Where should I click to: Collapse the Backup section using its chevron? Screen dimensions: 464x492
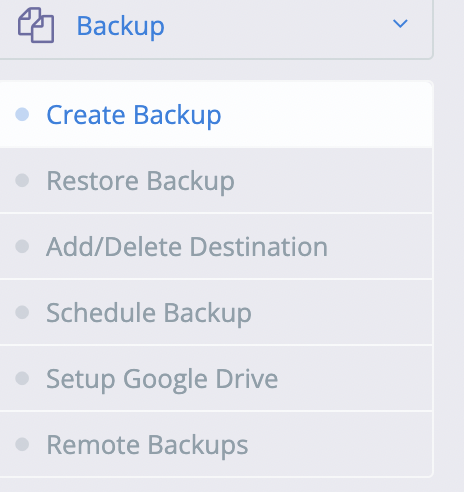pos(400,24)
